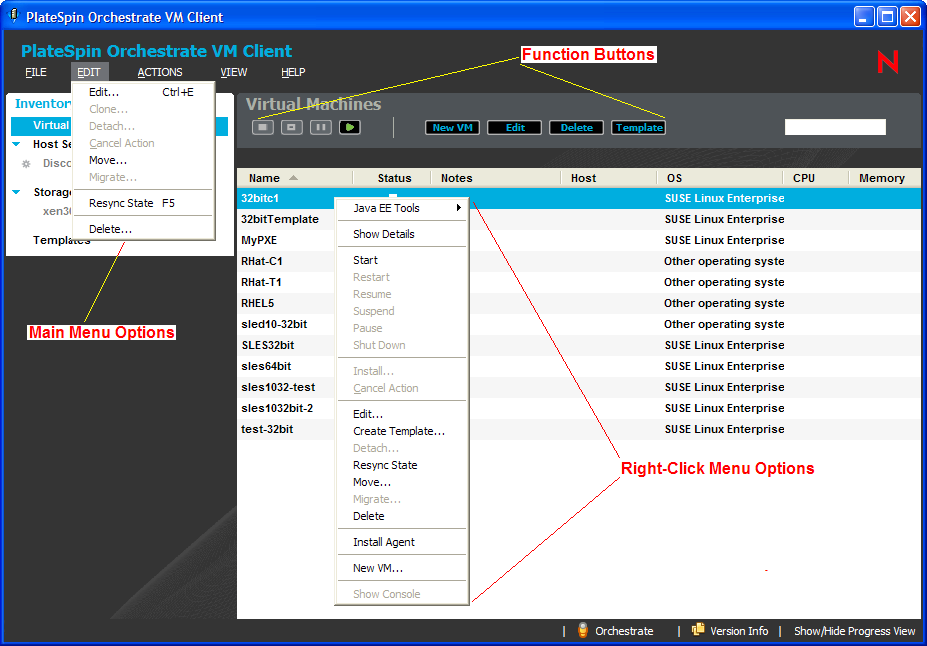927x646 pixels.
Task: Click the Edit function button
Action: (x=514, y=128)
